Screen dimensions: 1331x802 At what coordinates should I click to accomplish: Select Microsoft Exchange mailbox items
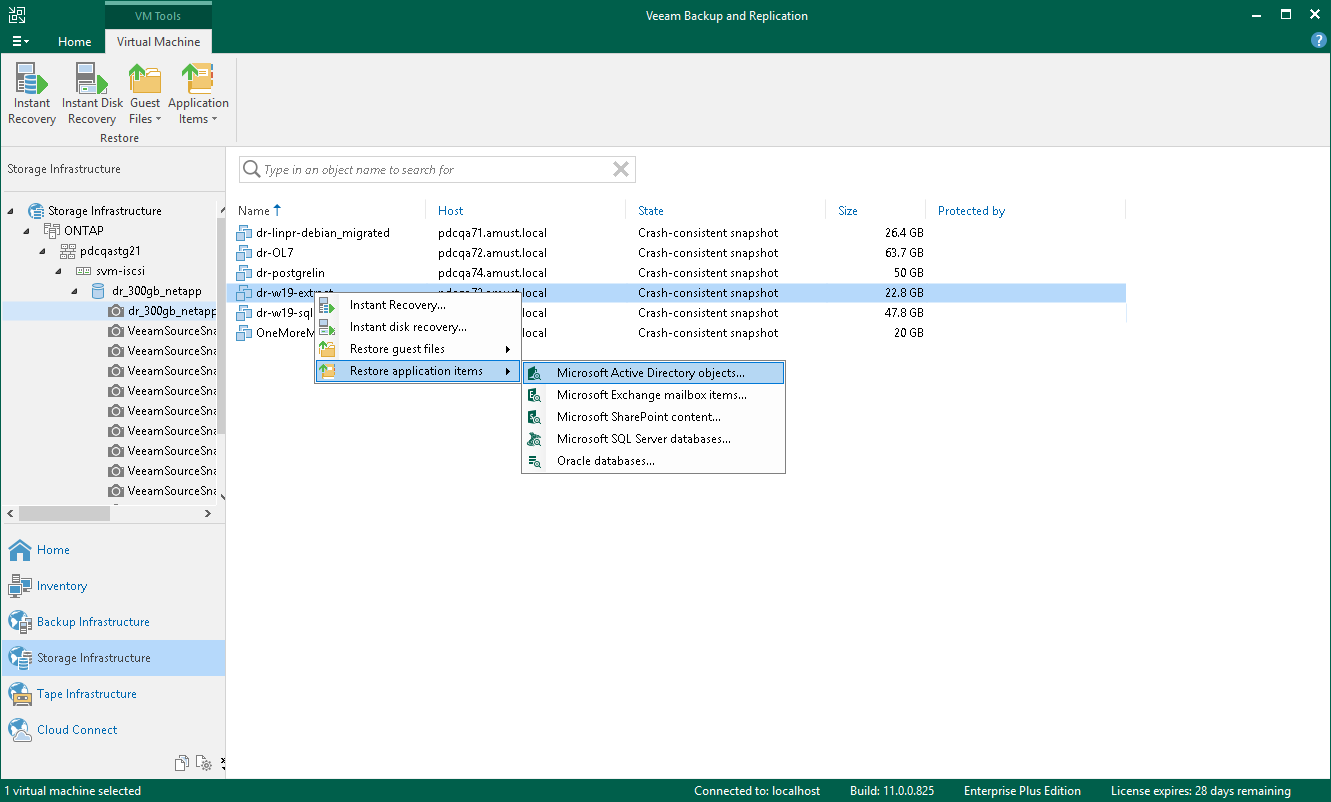651,395
